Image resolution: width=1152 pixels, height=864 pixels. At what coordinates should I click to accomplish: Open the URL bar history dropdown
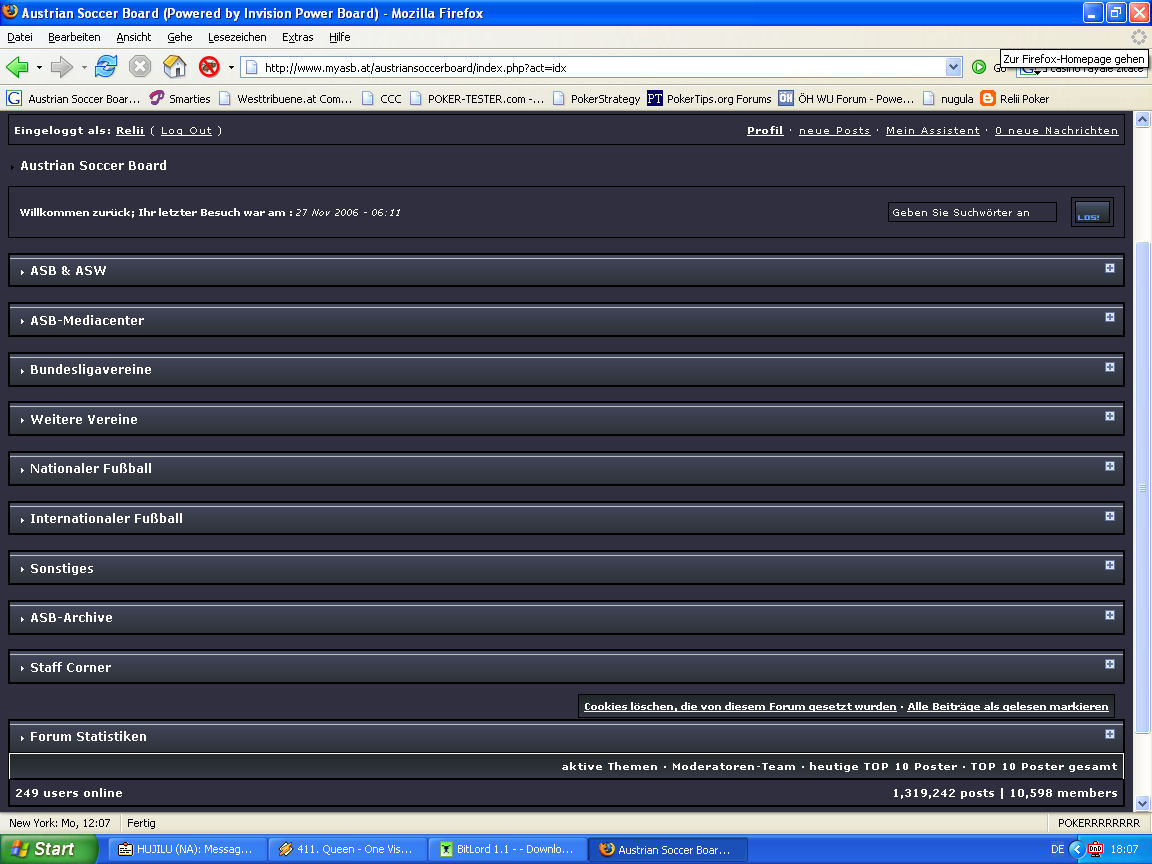point(953,67)
